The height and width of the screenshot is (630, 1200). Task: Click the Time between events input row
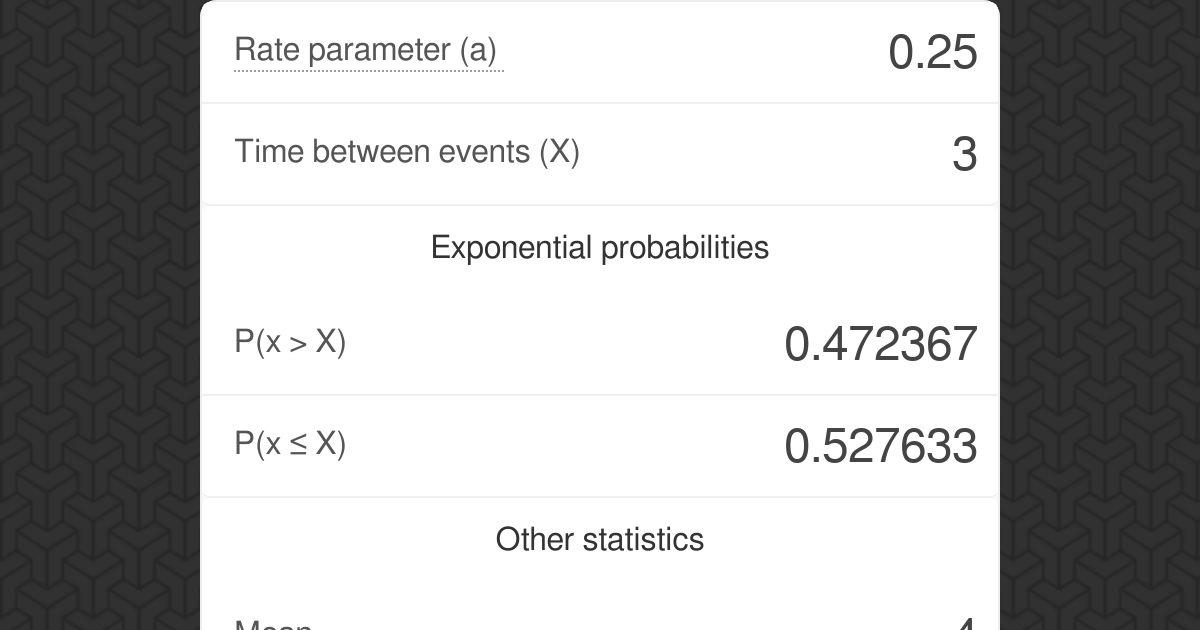[600, 153]
